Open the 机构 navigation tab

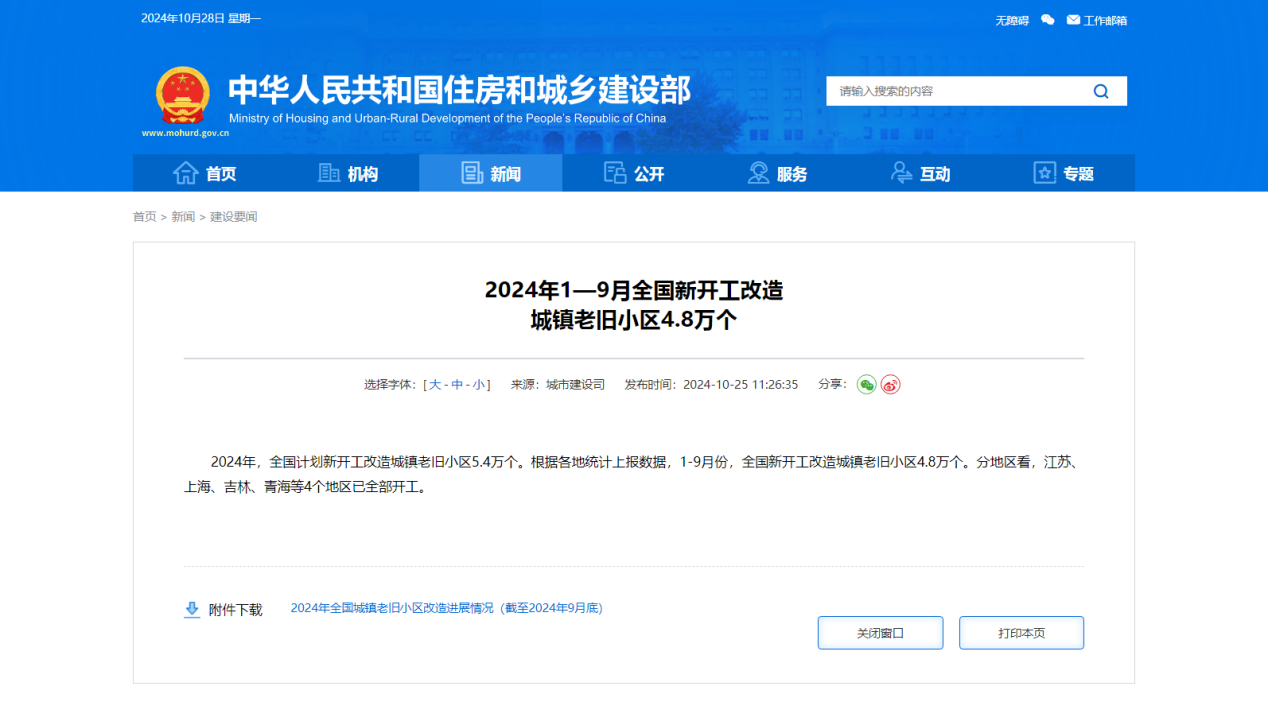(348, 174)
